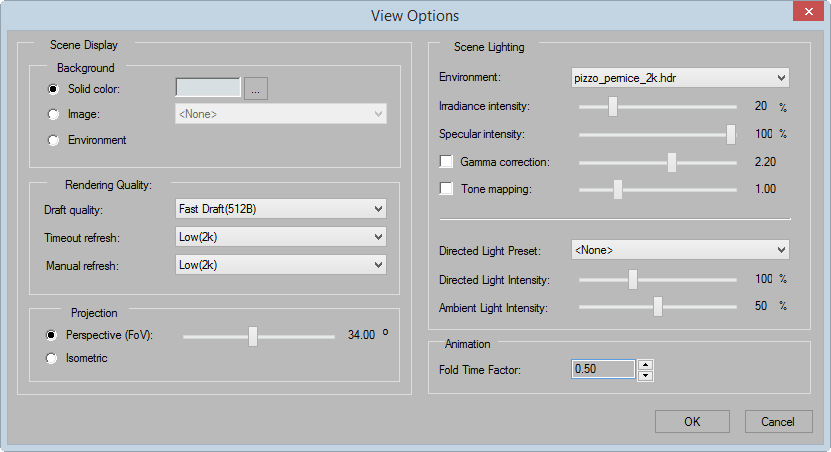Select the Image background radio button

[x=53, y=114]
